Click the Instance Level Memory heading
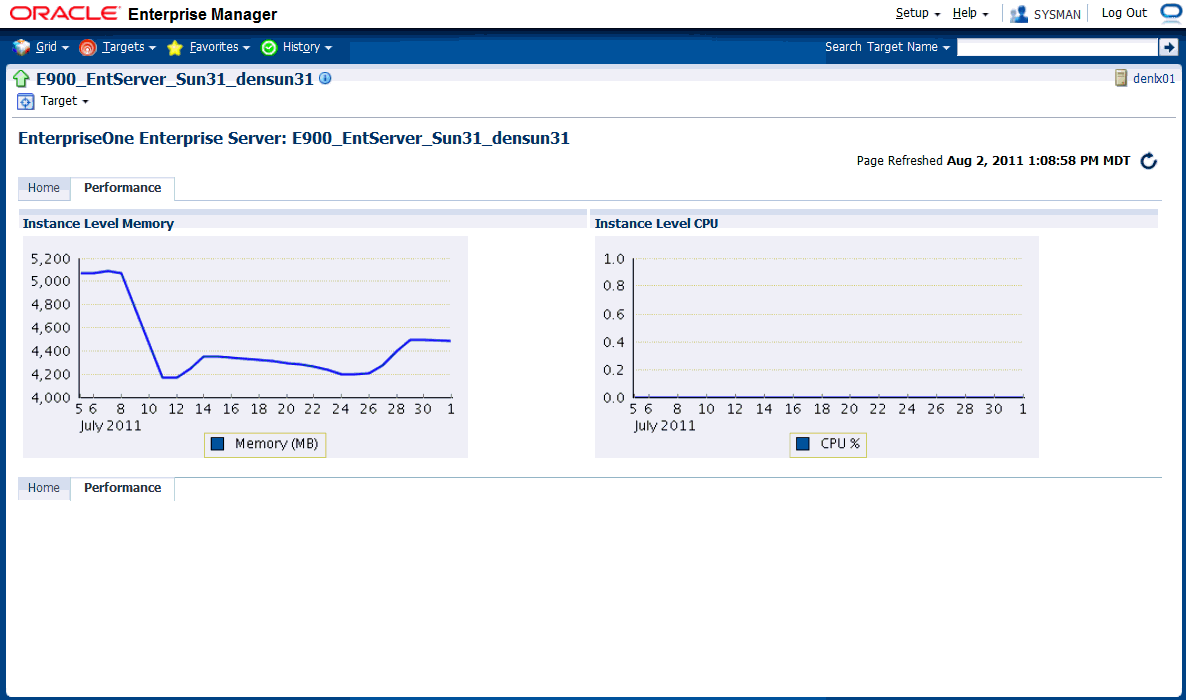This screenshot has width=1186, height=700. point(98,224)
